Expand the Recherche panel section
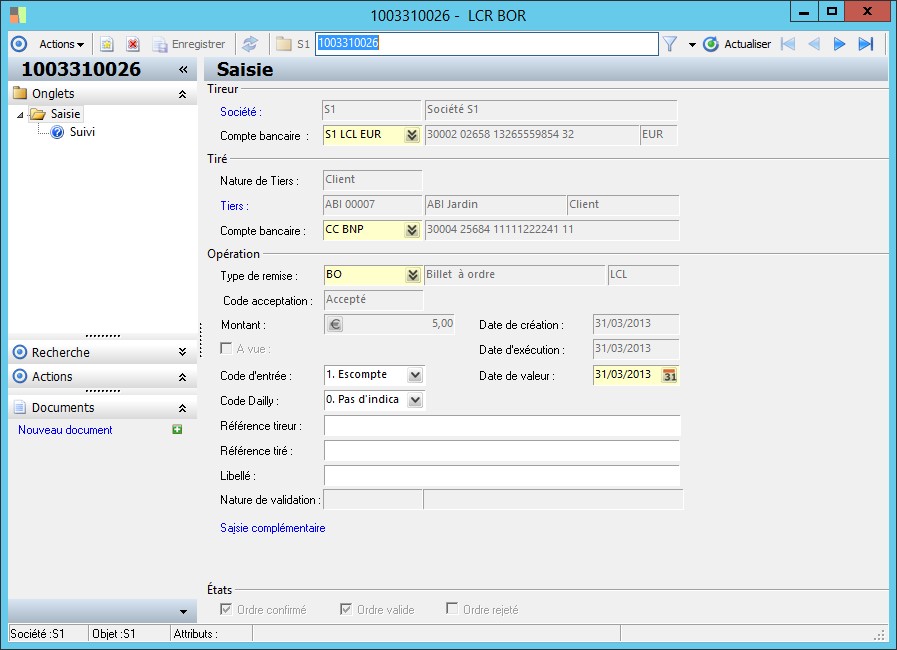897x650 pixels. coord(181,352)
